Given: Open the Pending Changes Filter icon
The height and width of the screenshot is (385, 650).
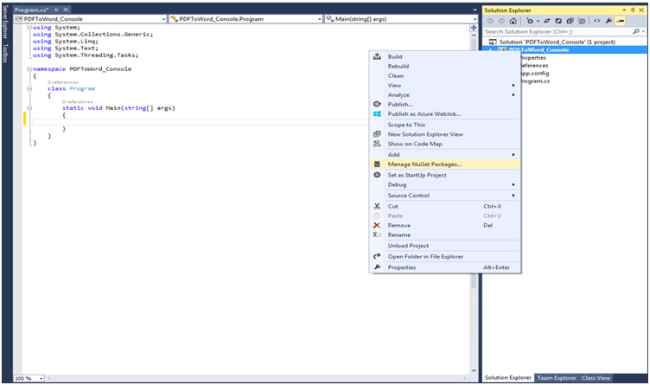Looking at the screenshot, I should (531, 21).
